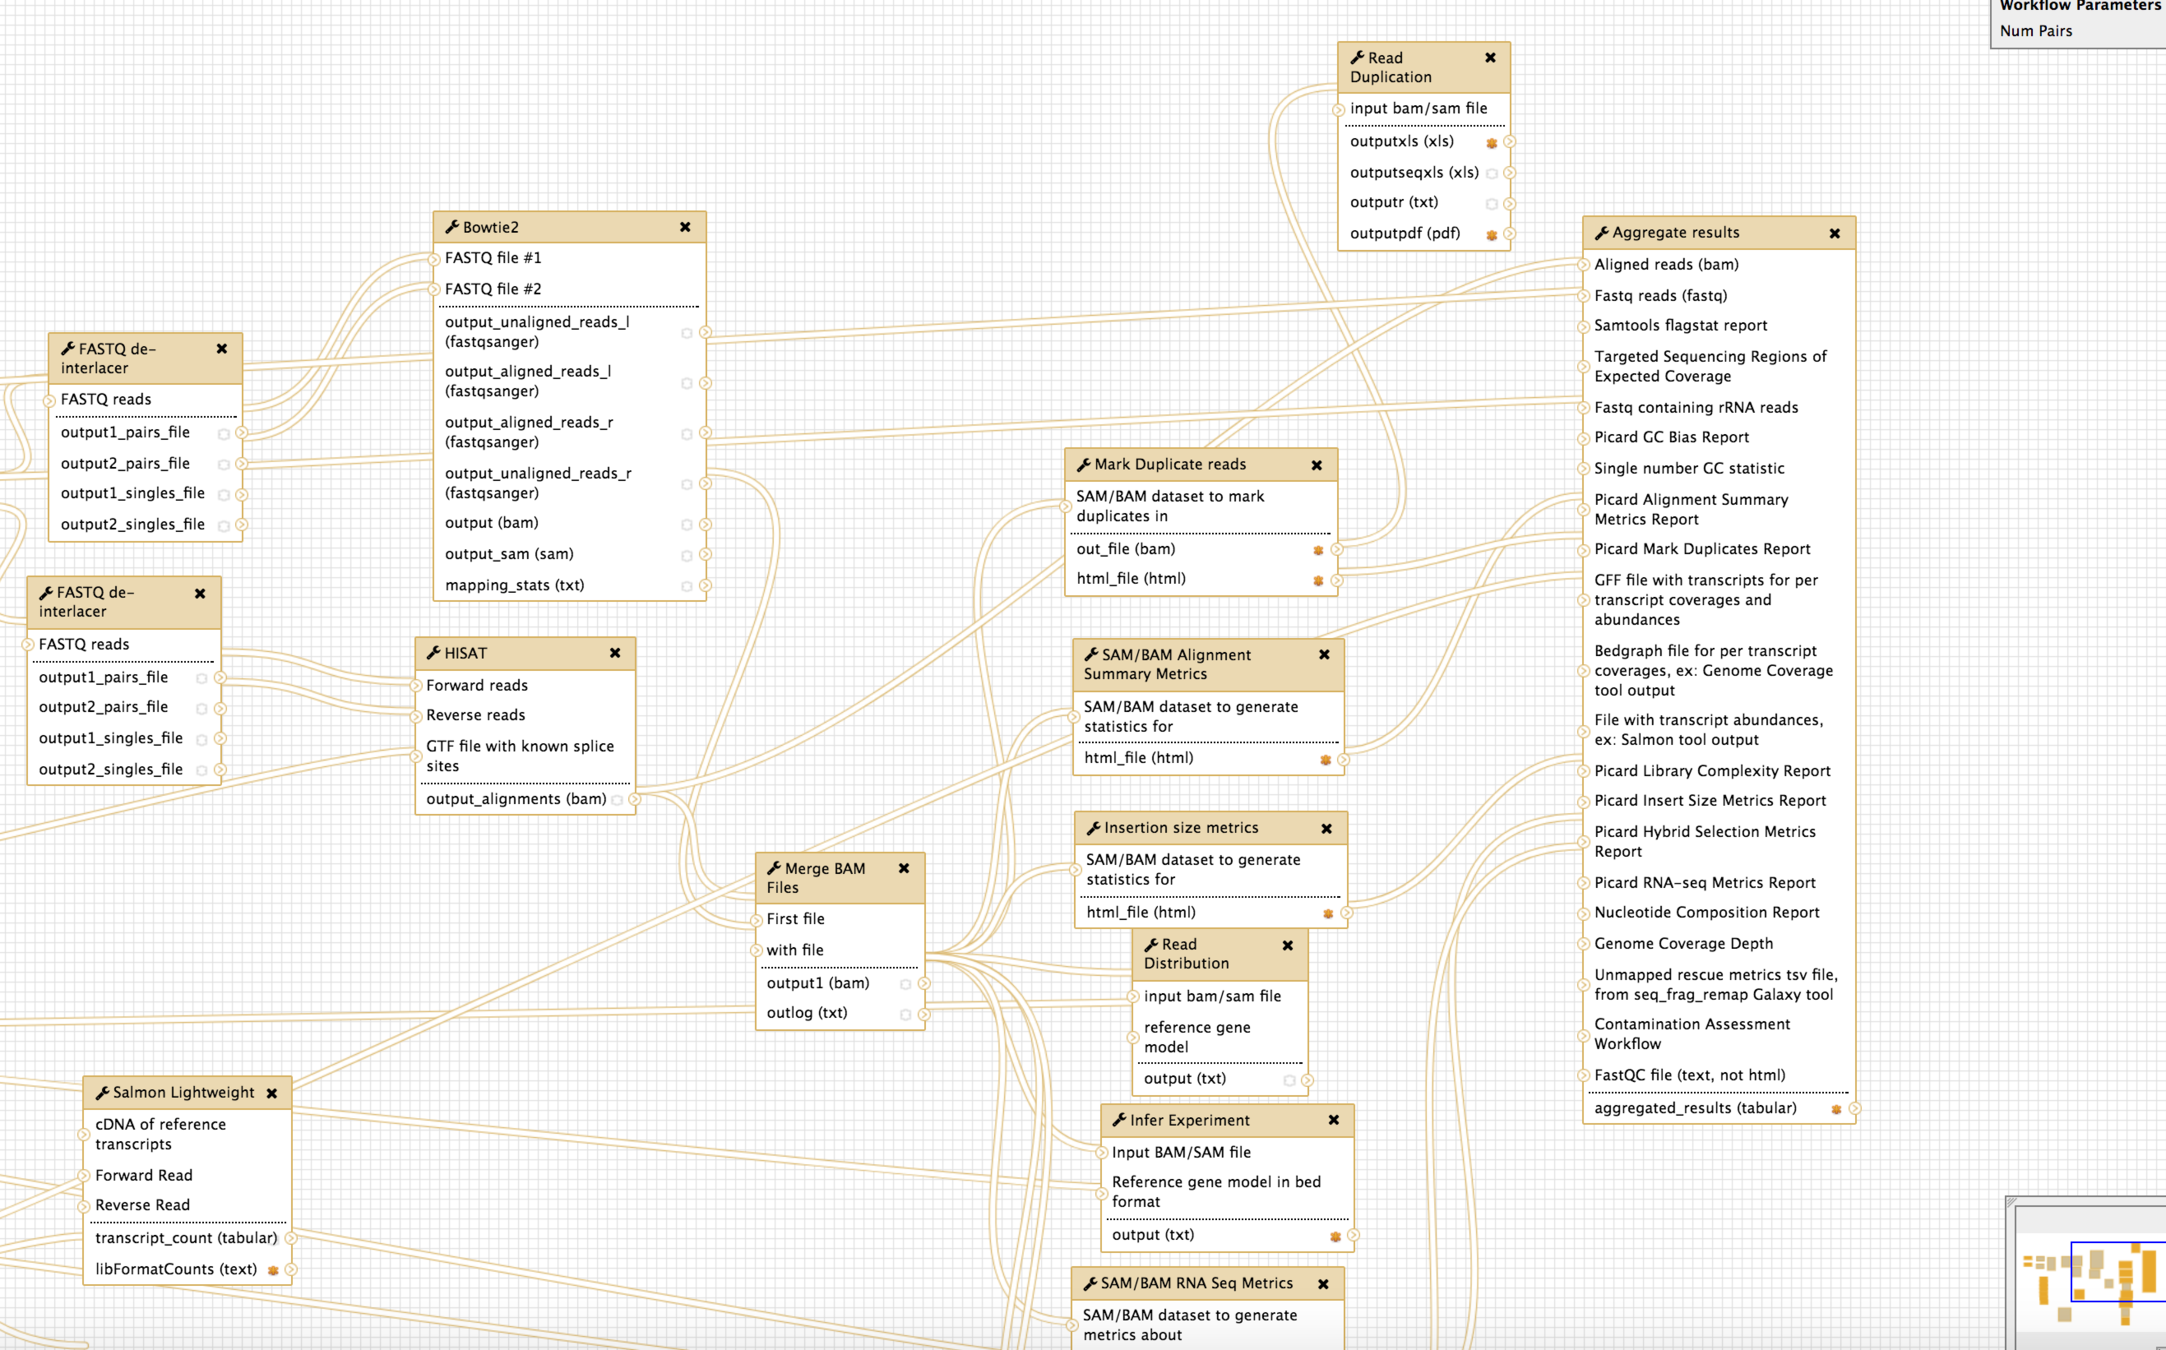Select the Num Pairs workflow parameter
2166x1350 pixels.
click(2035, 31)
